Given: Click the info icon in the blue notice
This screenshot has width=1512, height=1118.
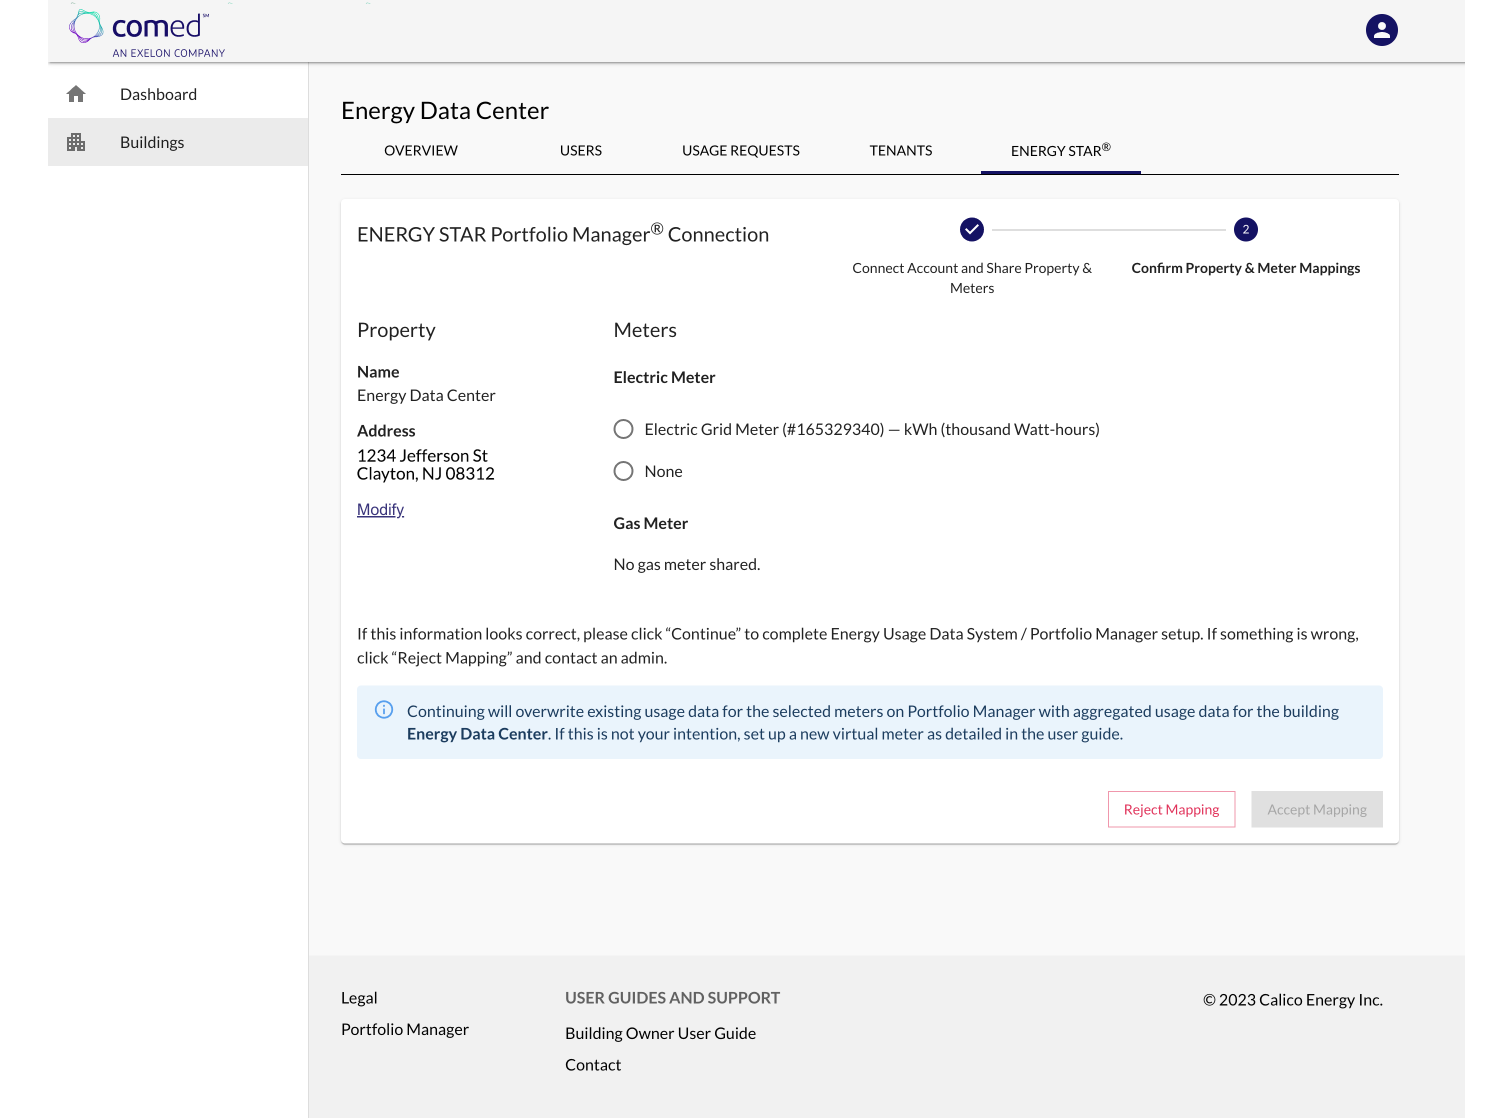Looking at the screenshot, I should [x=384, y=710].
